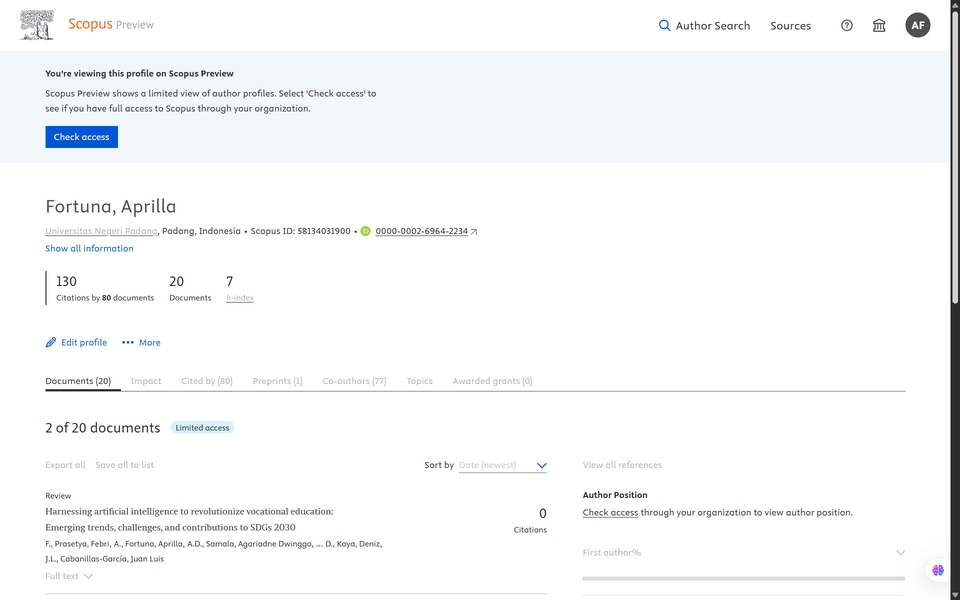Switch to the Impact tab
This screenshot has height=600, width=960.
[x=146, y=381]
